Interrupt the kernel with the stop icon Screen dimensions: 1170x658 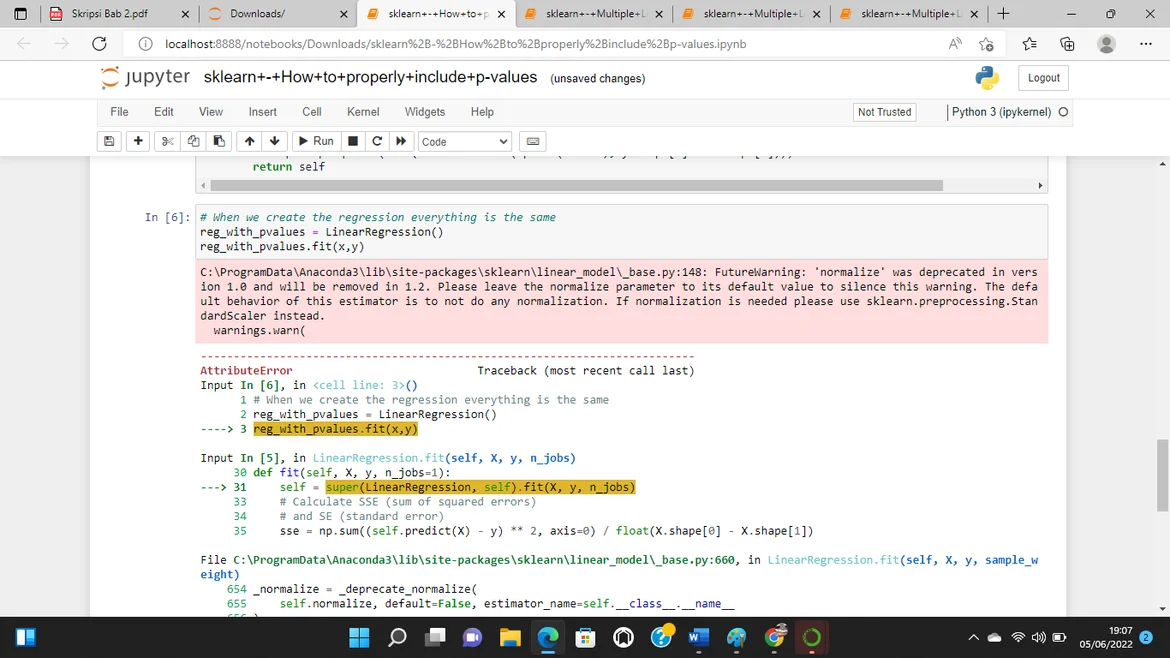353,141
